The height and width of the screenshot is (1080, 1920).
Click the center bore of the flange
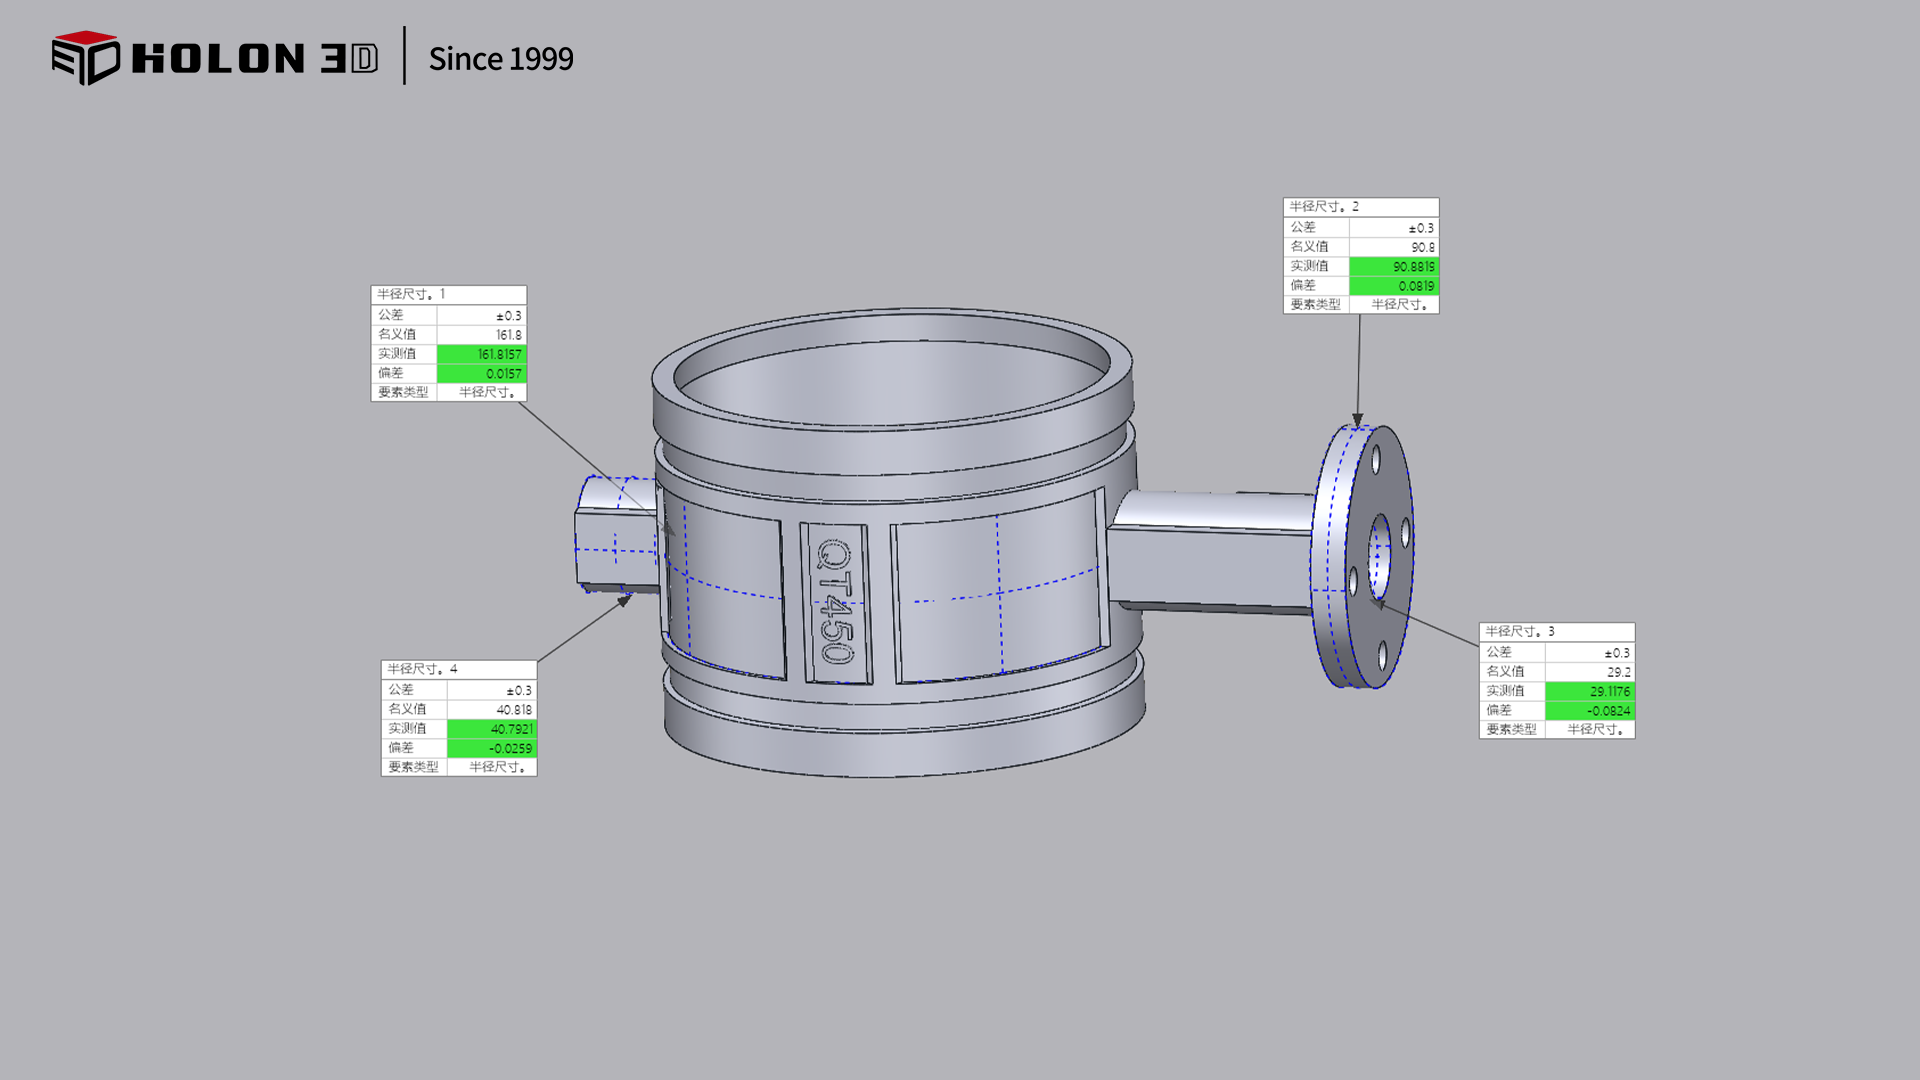tap(1379, 556)
